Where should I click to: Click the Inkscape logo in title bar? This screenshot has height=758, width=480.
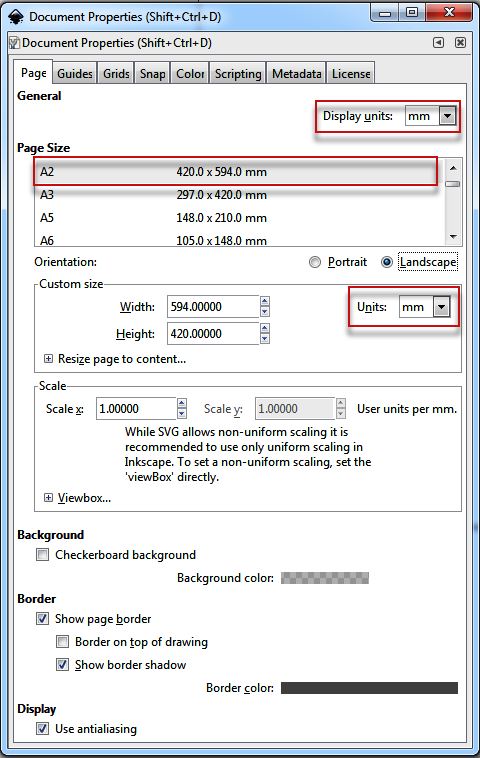[16, 16]
